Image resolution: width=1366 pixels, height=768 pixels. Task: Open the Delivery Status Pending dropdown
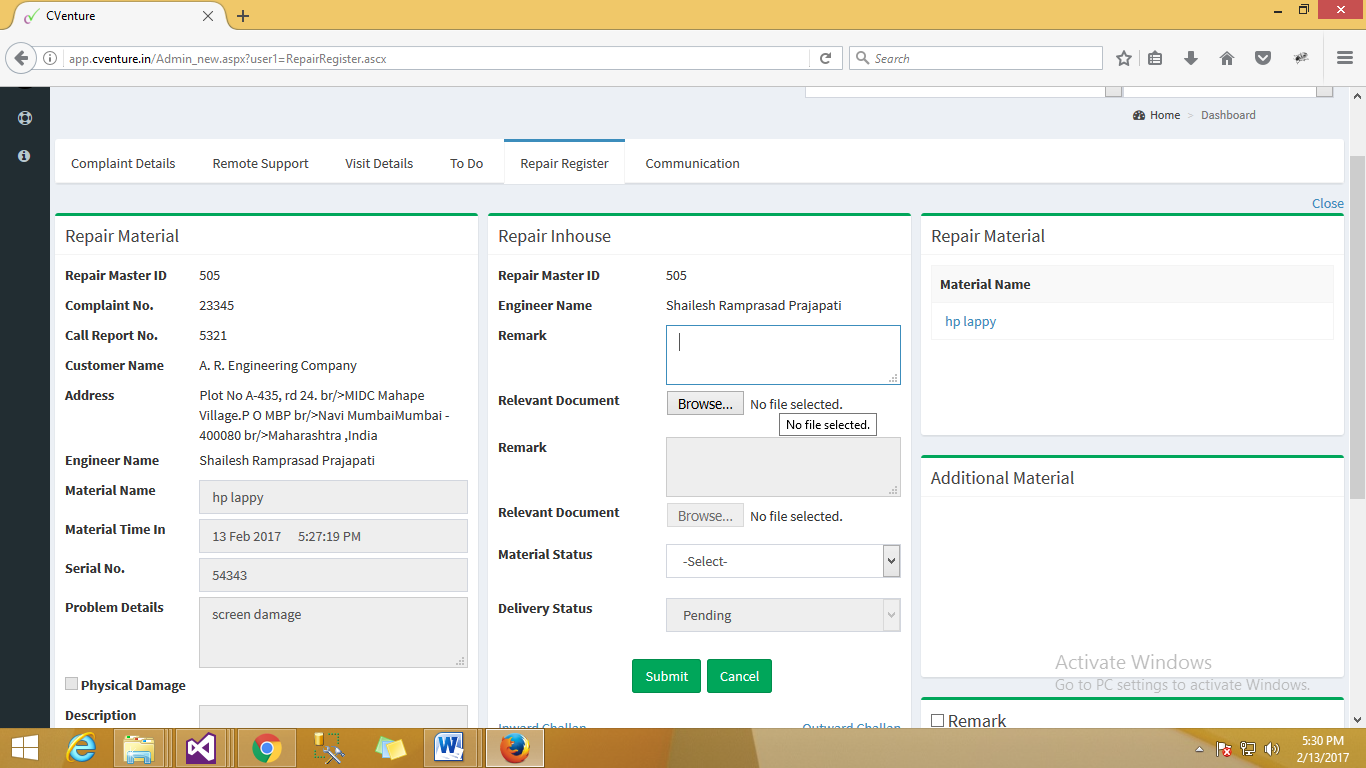click(783, 615)
